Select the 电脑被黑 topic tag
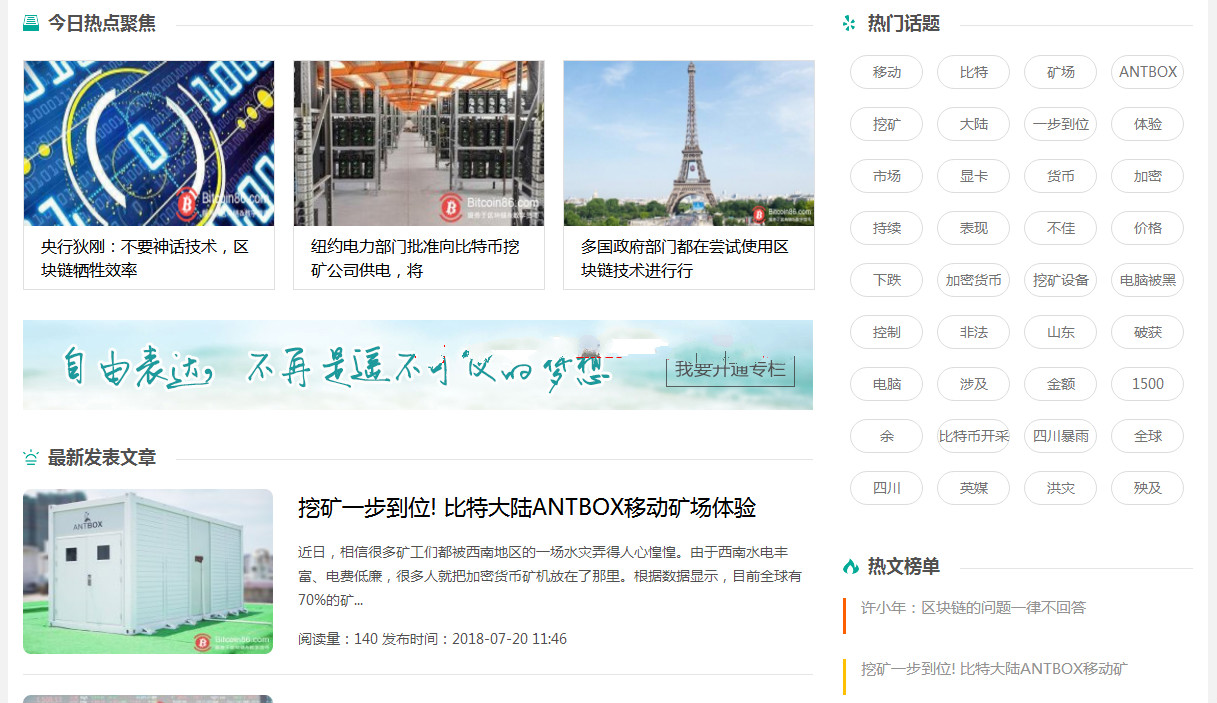 pyautogui.click(x=1147, y=280)
